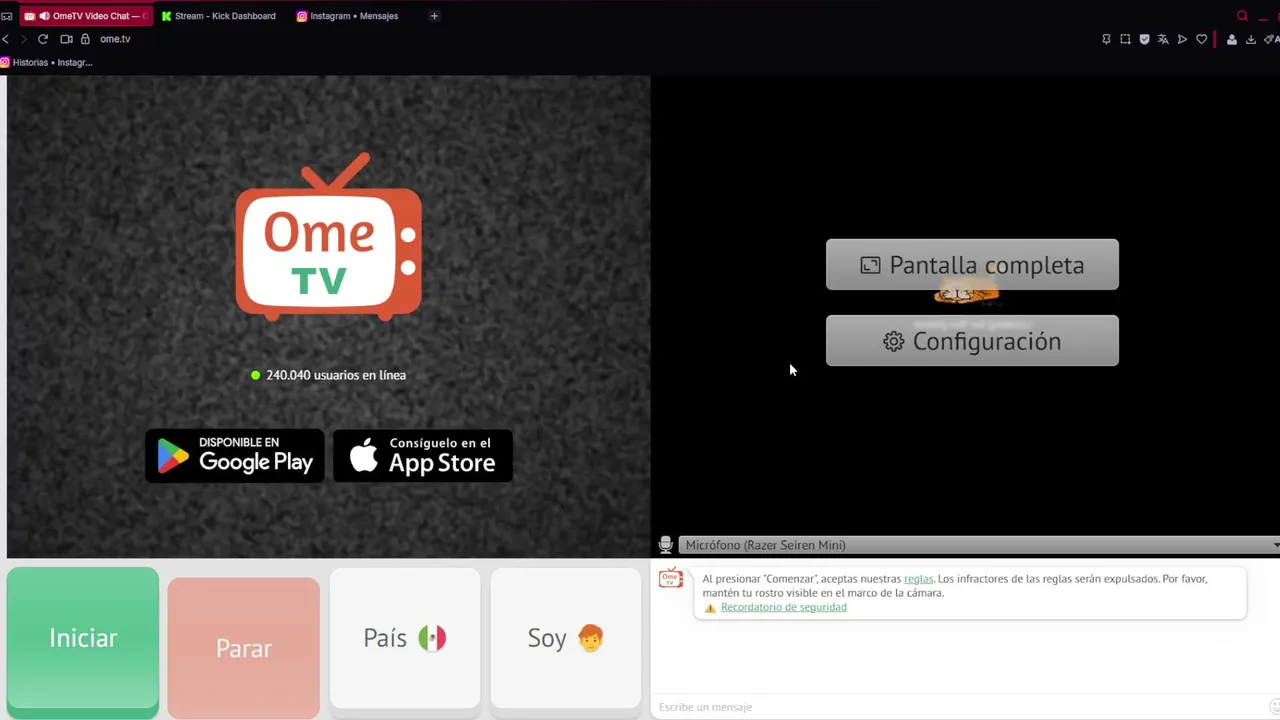1280x720 pixels.
Task: Click the send flow arrow icon in the toolbar
Action: pos(1182,39)
